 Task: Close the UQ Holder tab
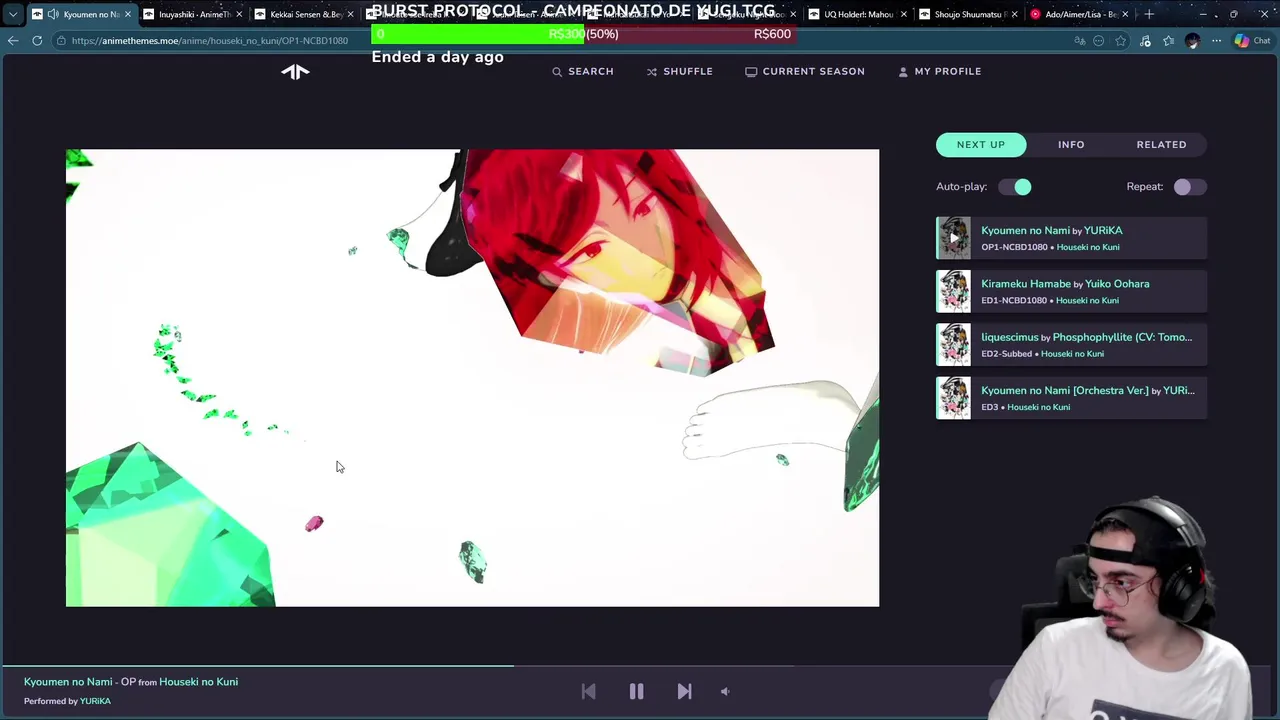coord(904,14)
